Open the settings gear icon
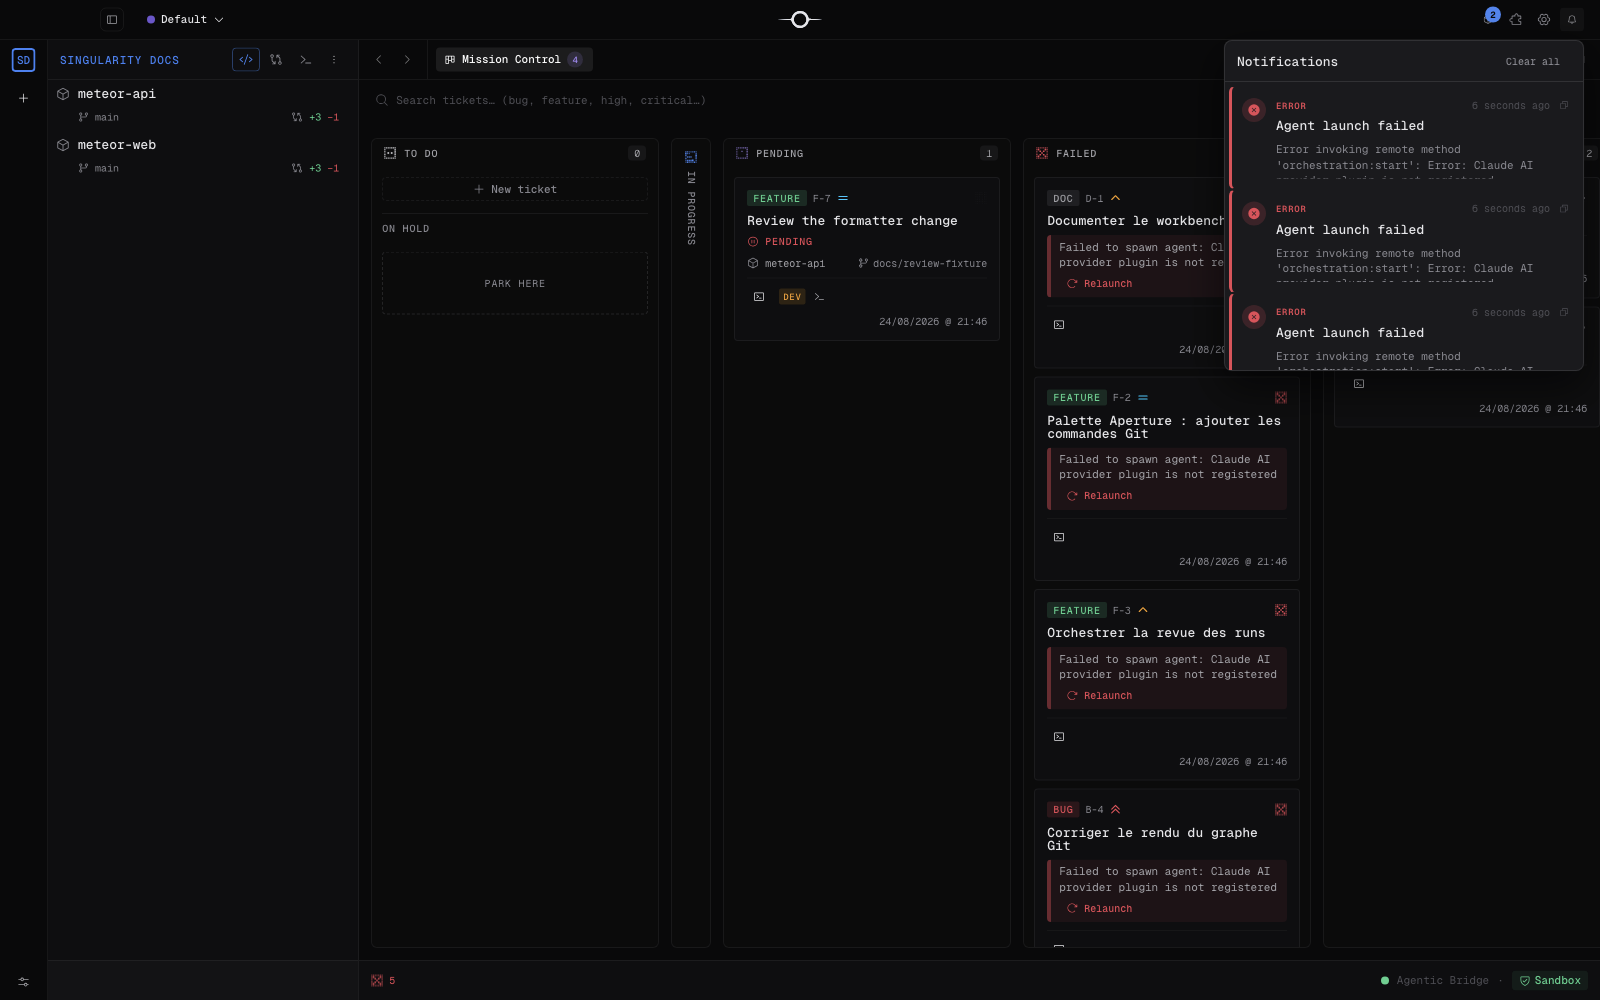The width and height of the screenshot is (1600, 1000). [1544, 19]
